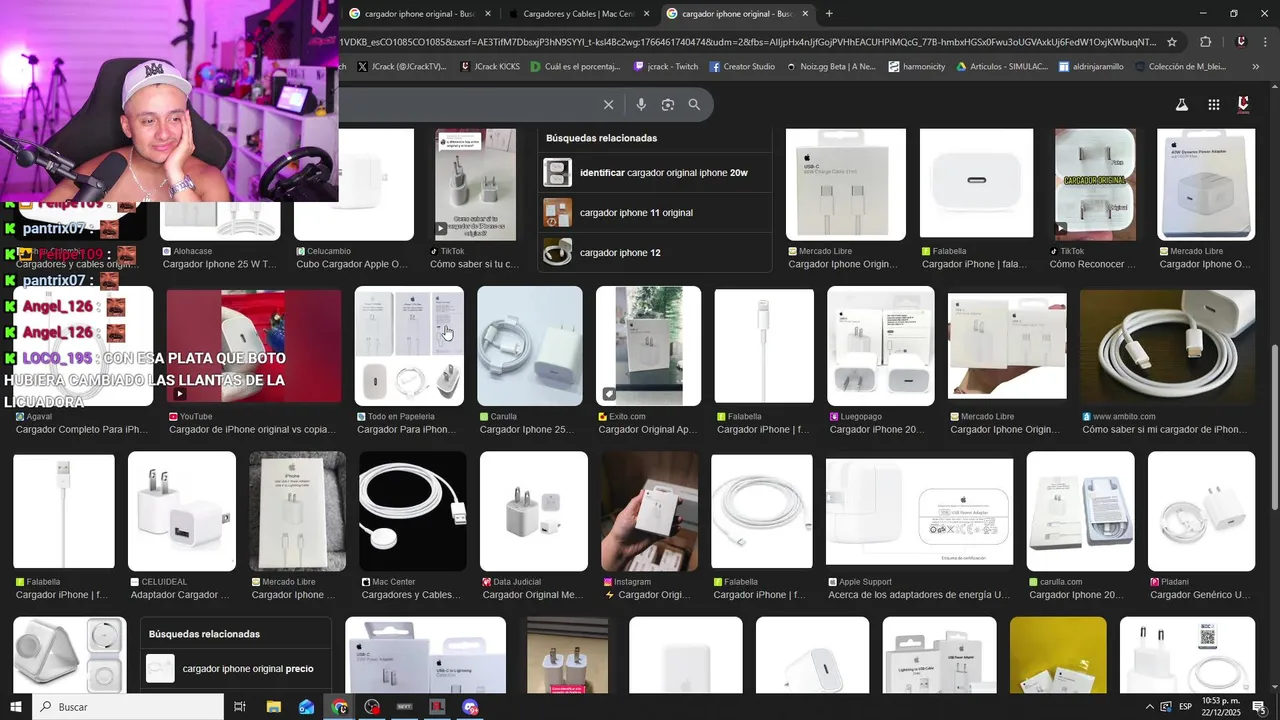Open aldrinjaramillo bookmark
The image size is (1280, 720).
pyautogui.click(x=1091, y=67)
